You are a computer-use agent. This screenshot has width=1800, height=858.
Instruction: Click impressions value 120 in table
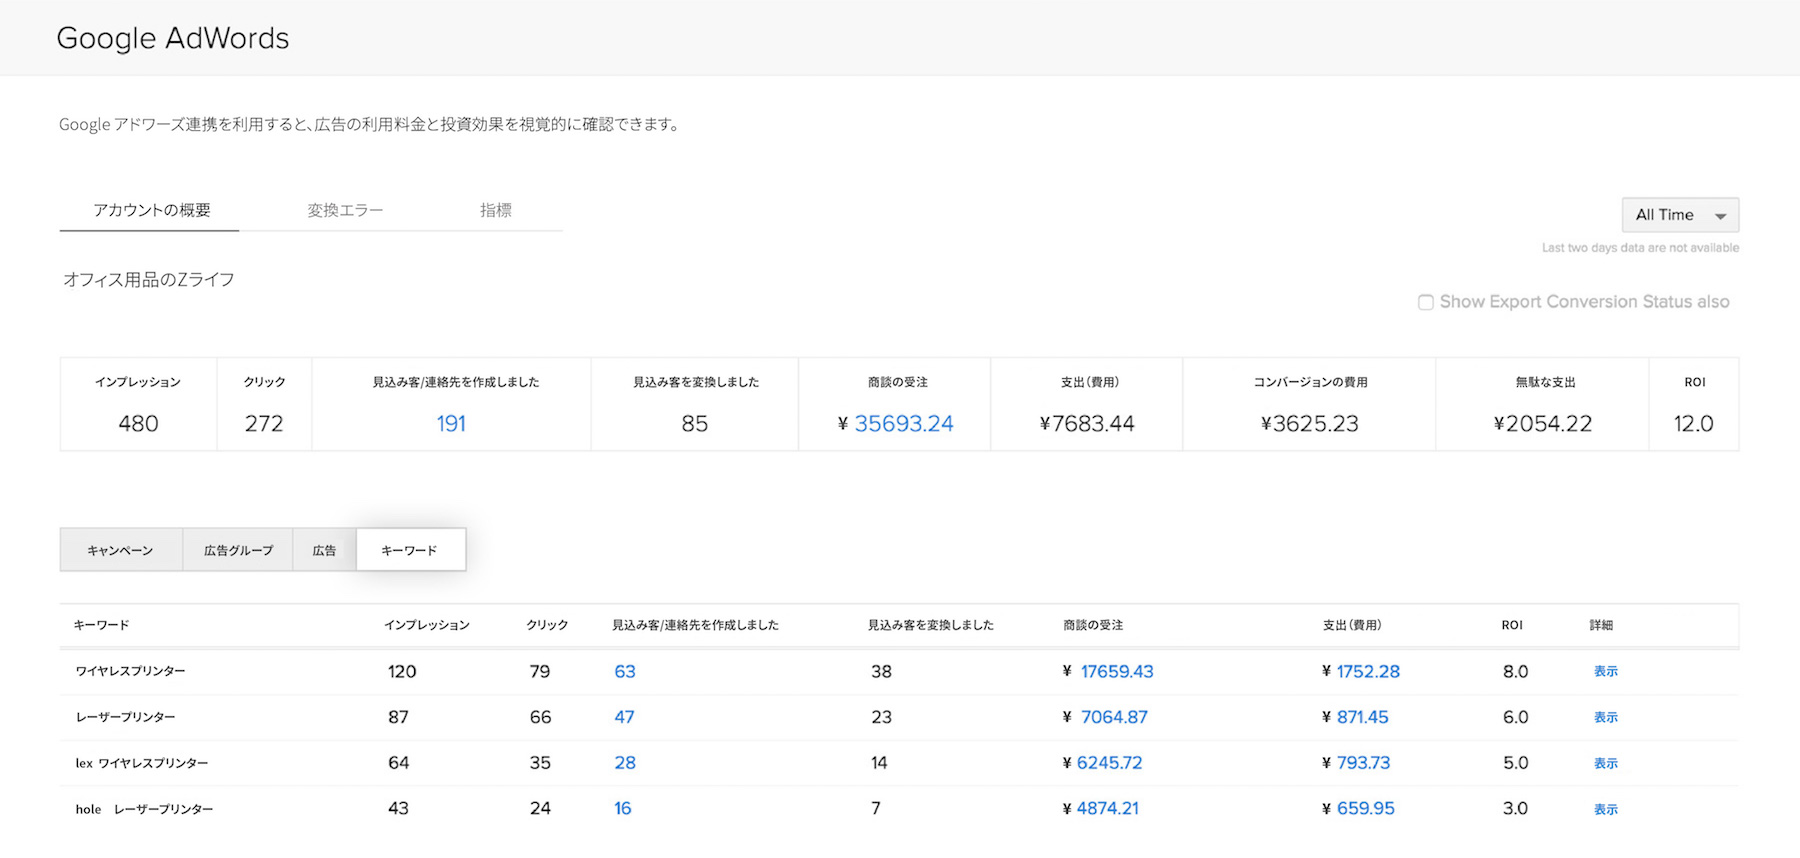(402, 672)
